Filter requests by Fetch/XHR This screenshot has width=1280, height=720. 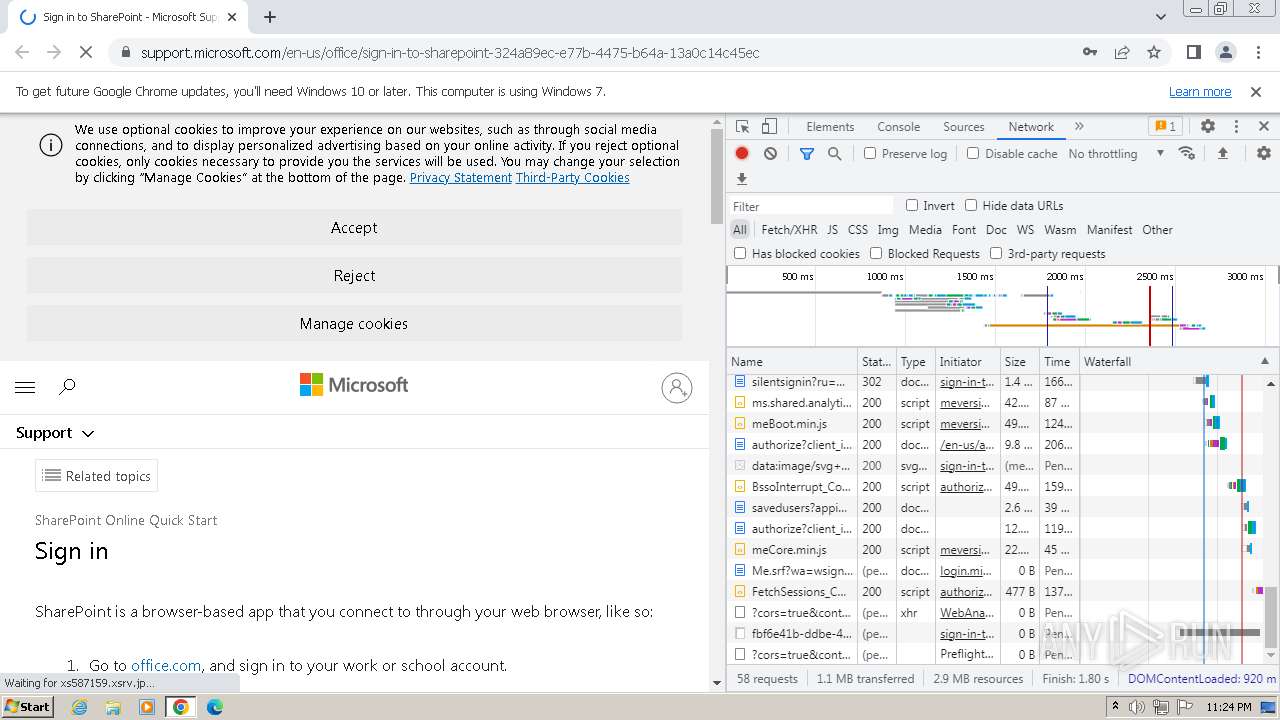(789, 229)
